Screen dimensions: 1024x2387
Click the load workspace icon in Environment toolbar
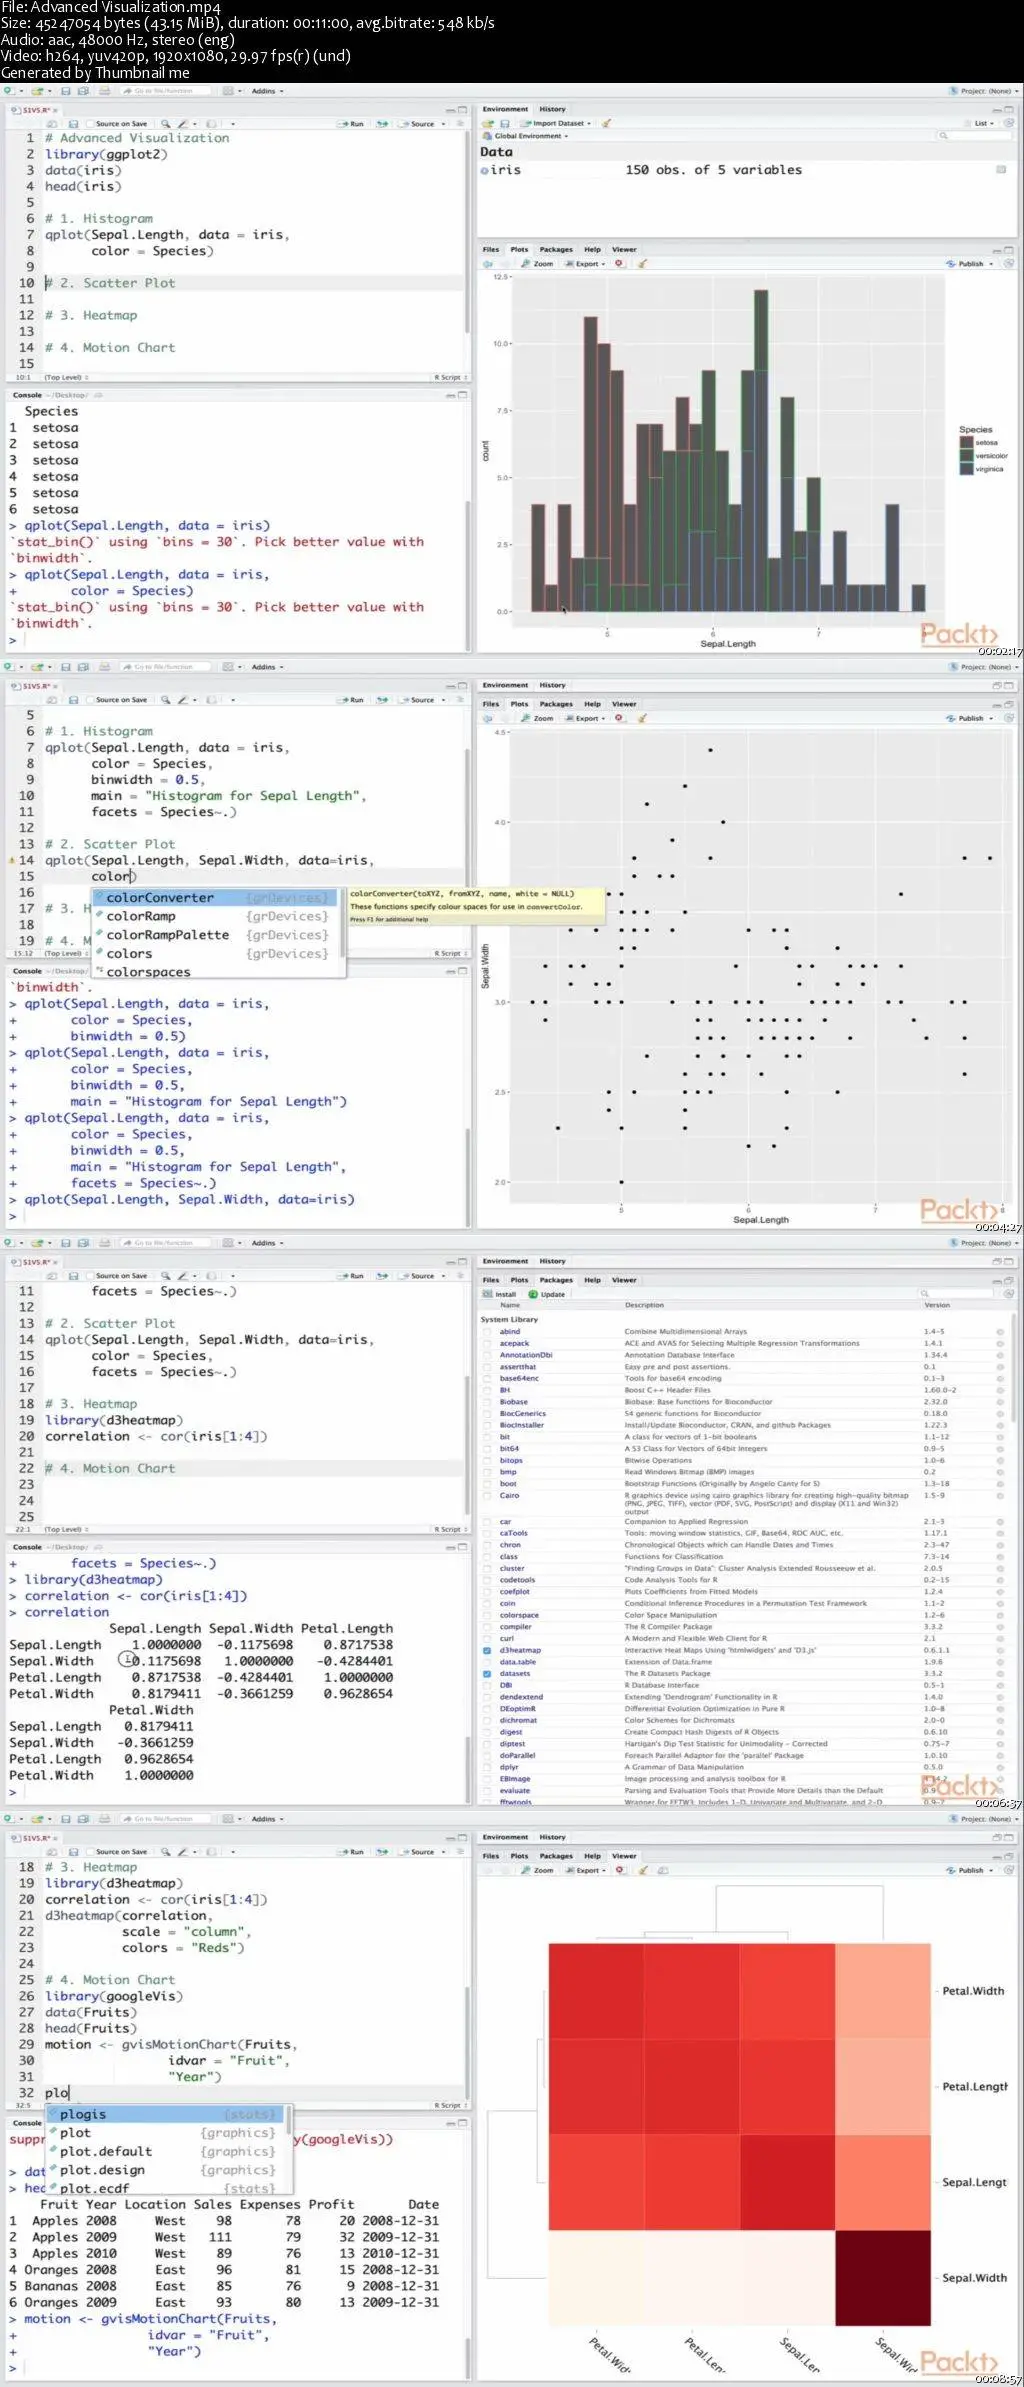click(488, 124)
